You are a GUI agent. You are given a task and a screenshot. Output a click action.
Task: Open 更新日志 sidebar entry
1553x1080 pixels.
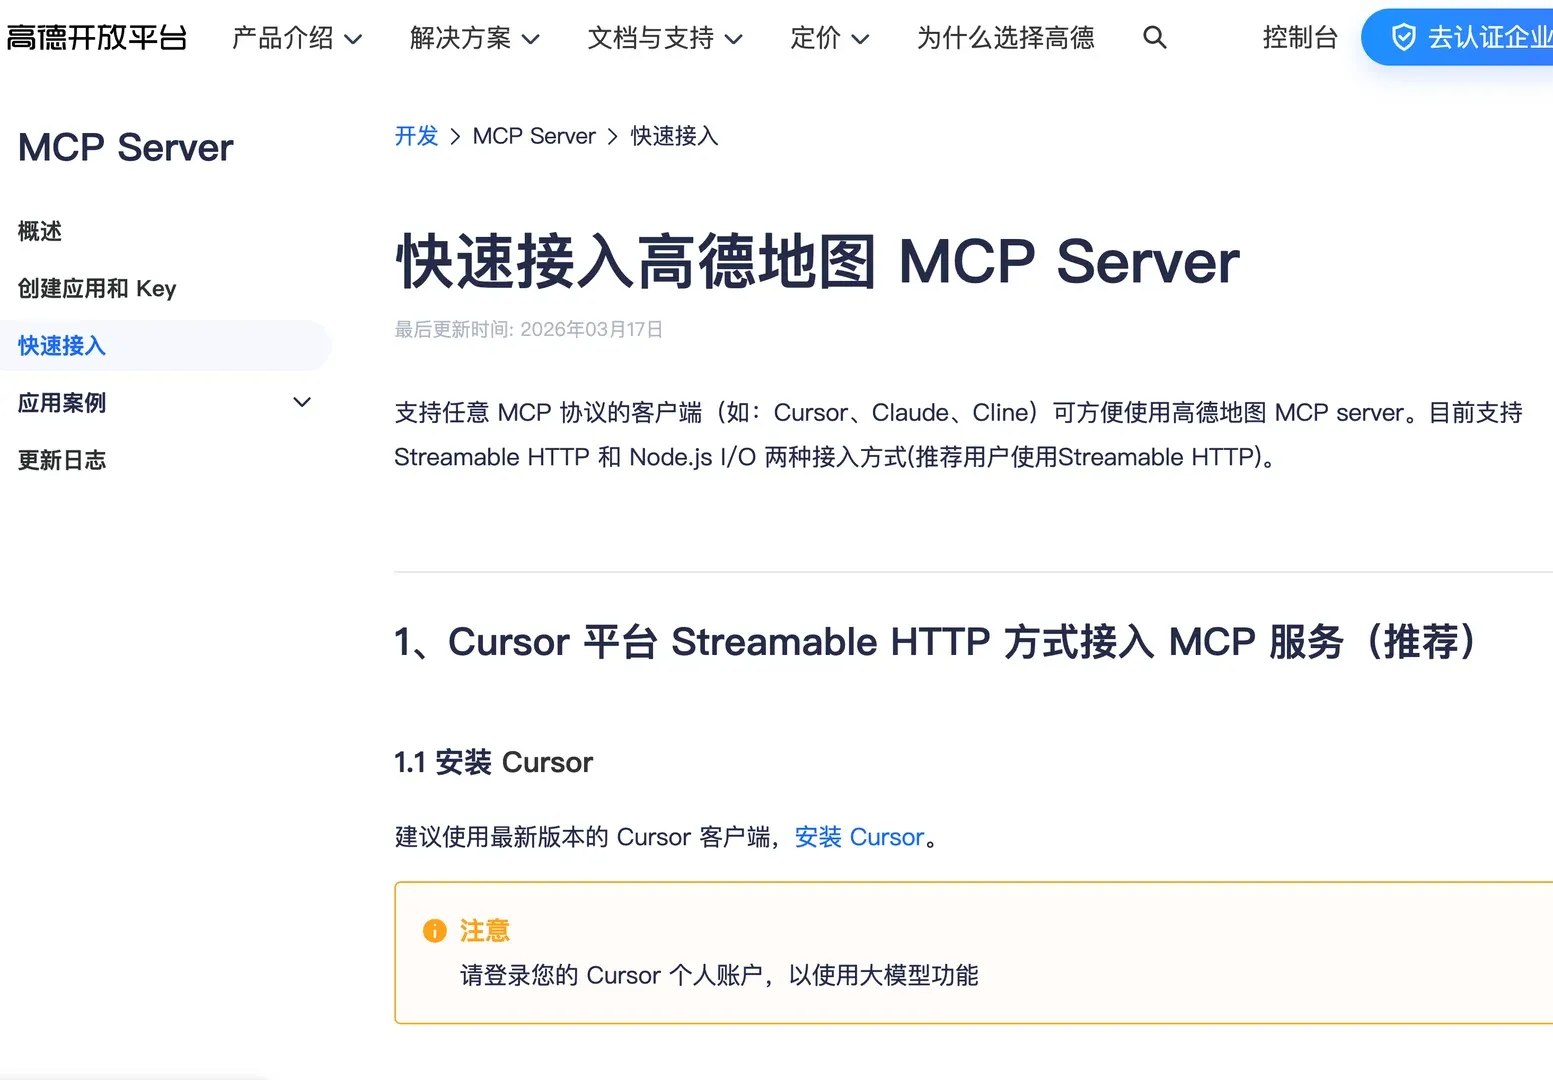click(x=62, y=460)
